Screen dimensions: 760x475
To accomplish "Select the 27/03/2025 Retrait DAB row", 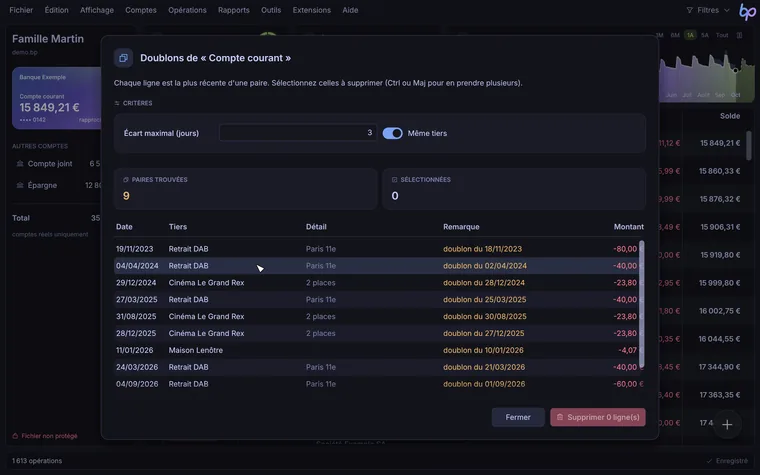I will tap(379, 300).
